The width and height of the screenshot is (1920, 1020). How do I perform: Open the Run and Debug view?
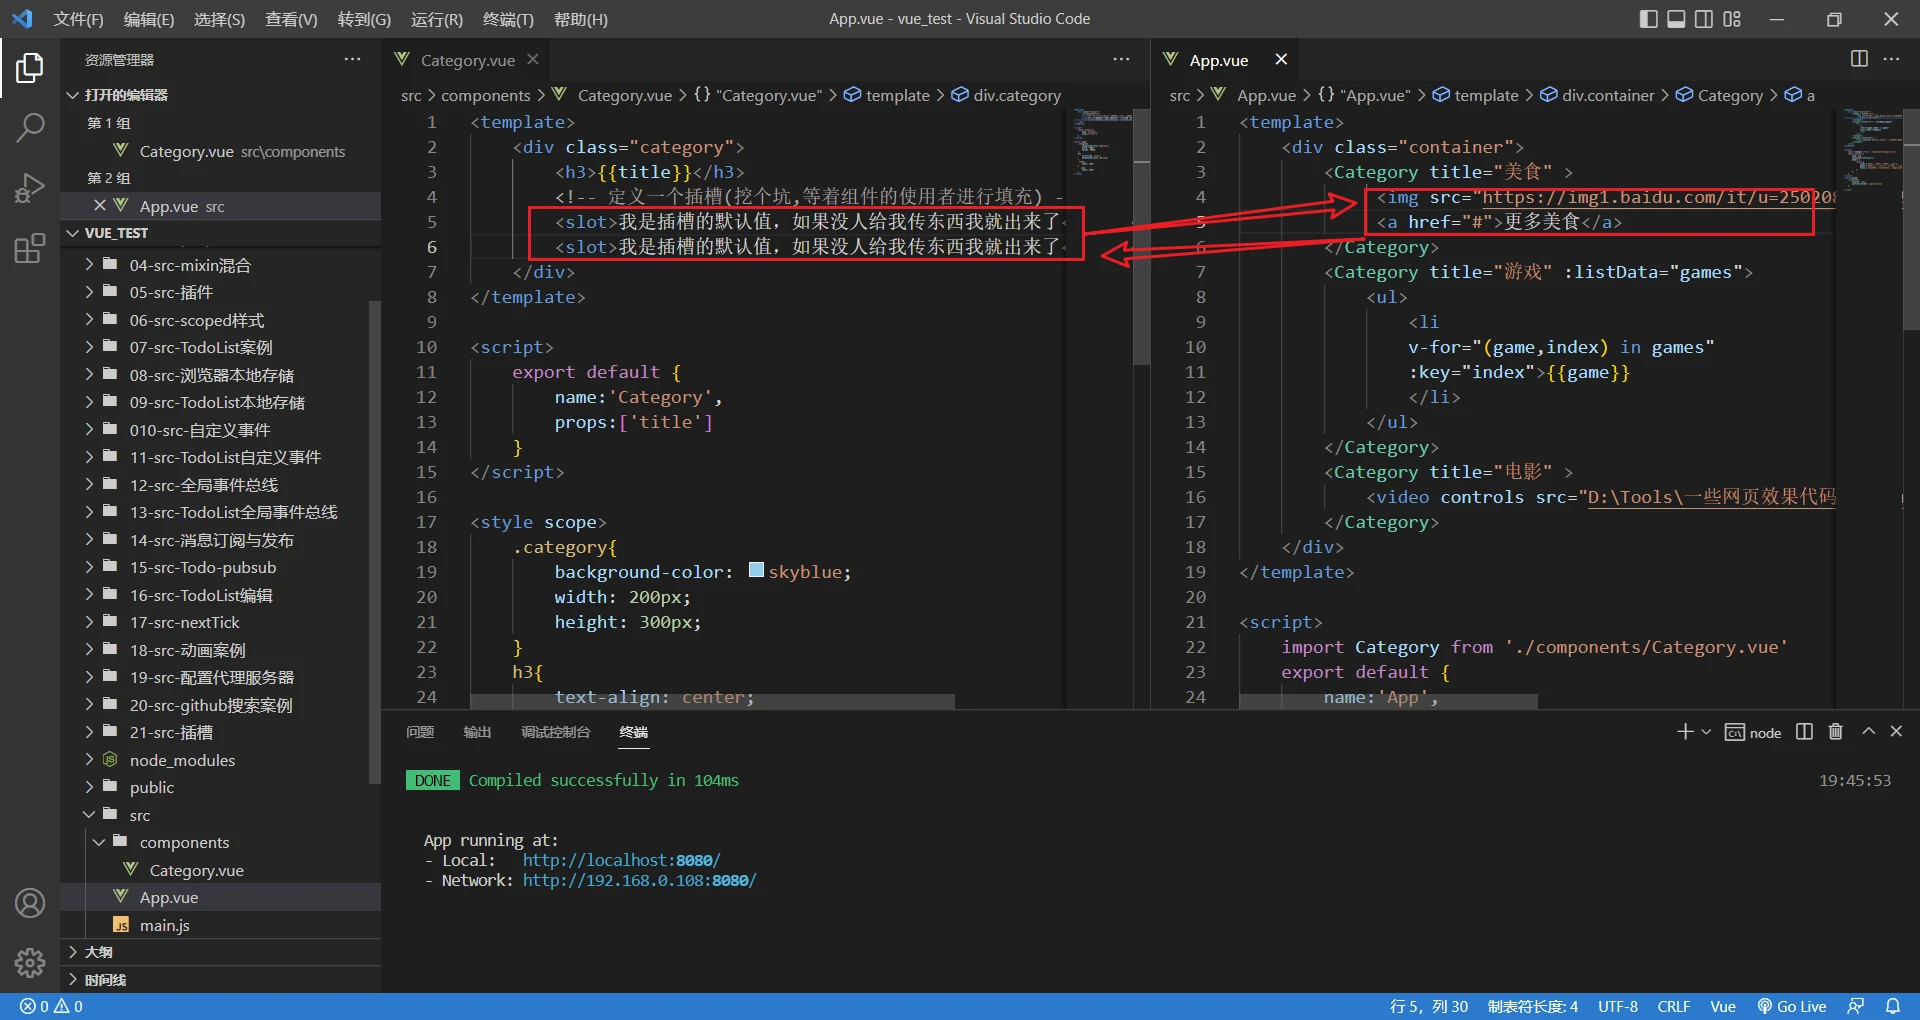coord(30,188)
